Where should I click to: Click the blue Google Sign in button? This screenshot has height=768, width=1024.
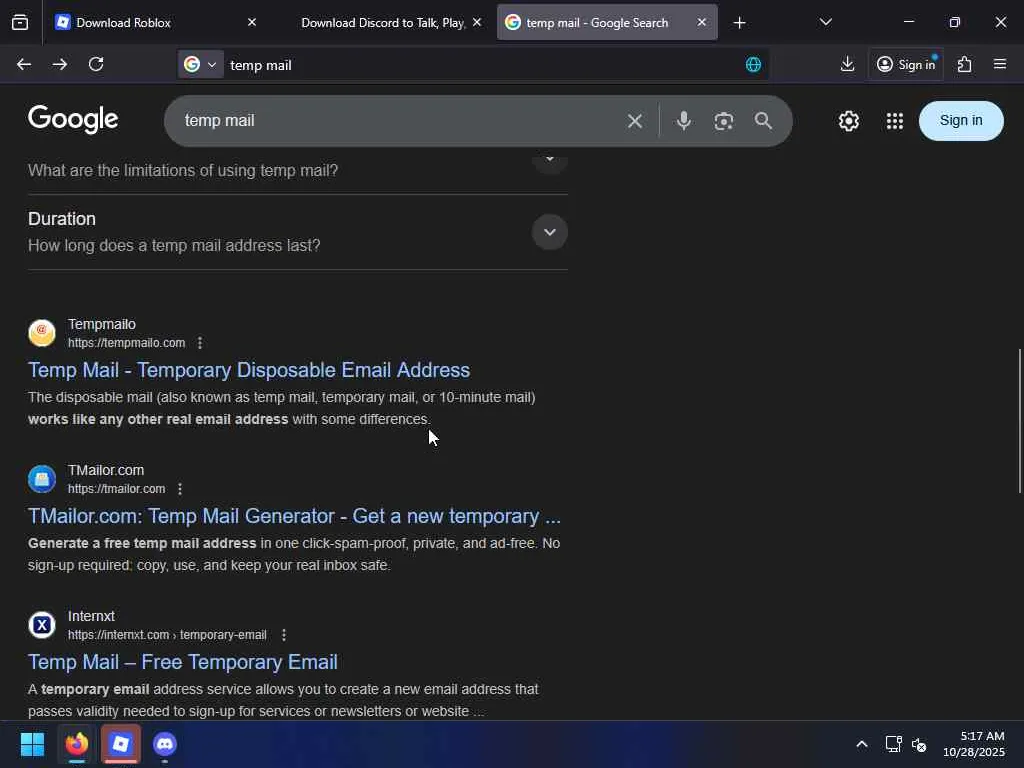point(961,121)
